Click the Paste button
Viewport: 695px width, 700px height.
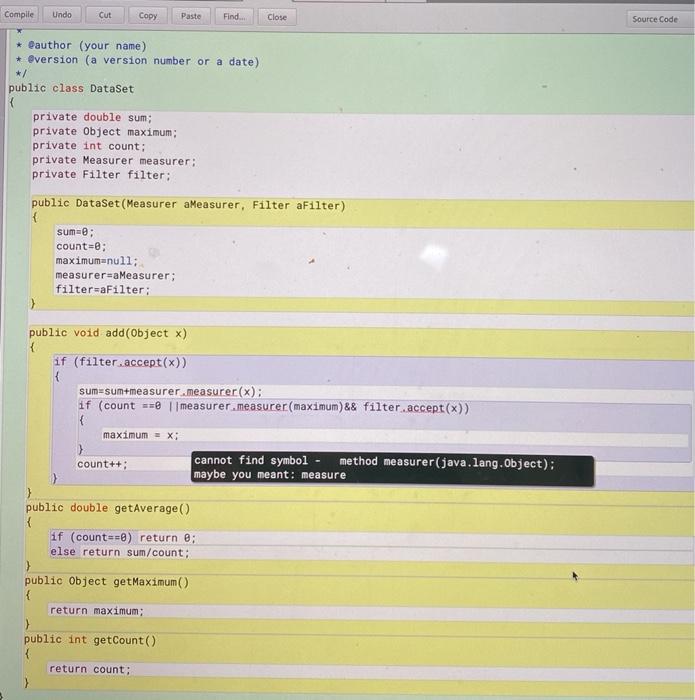(x=191, y=16)
